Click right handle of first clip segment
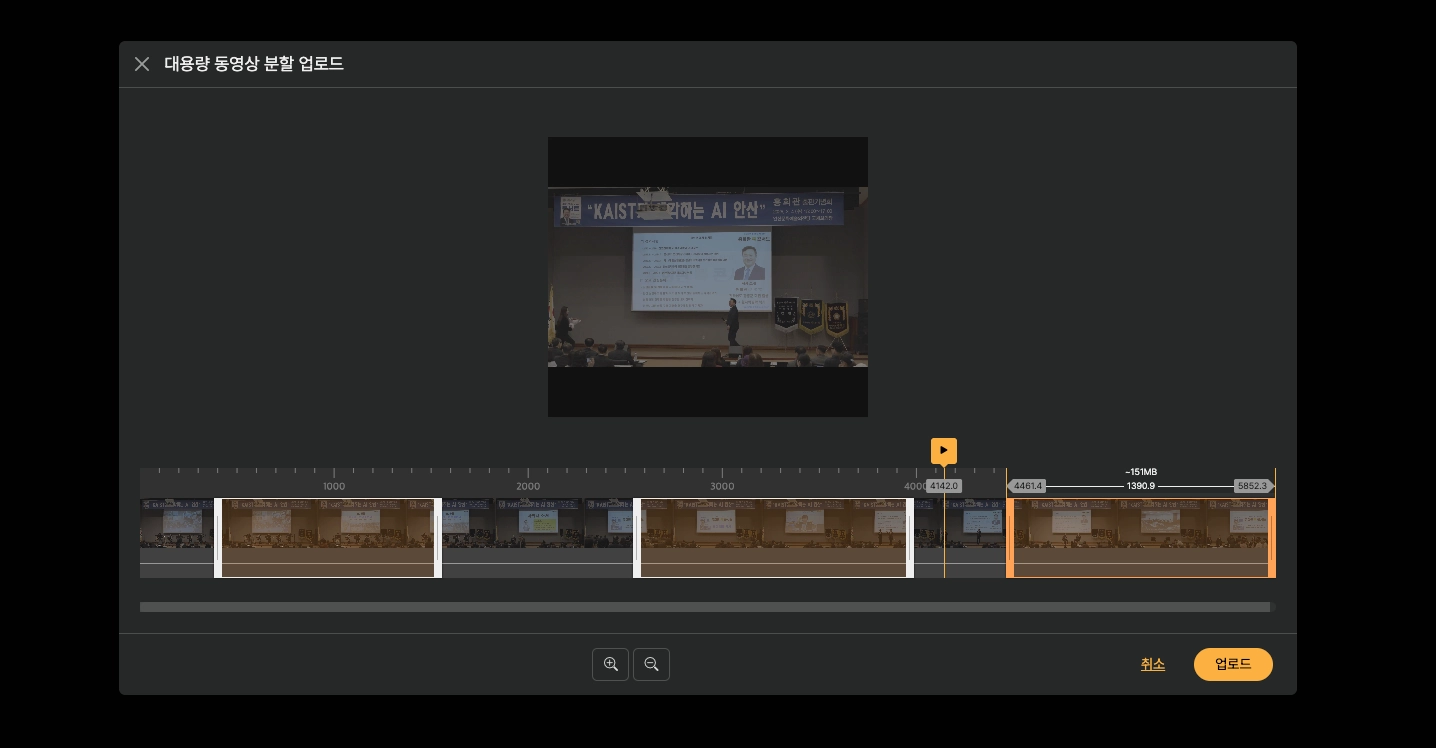The height and width of the screenshot is (748, 1436). [x=438, y=538]
